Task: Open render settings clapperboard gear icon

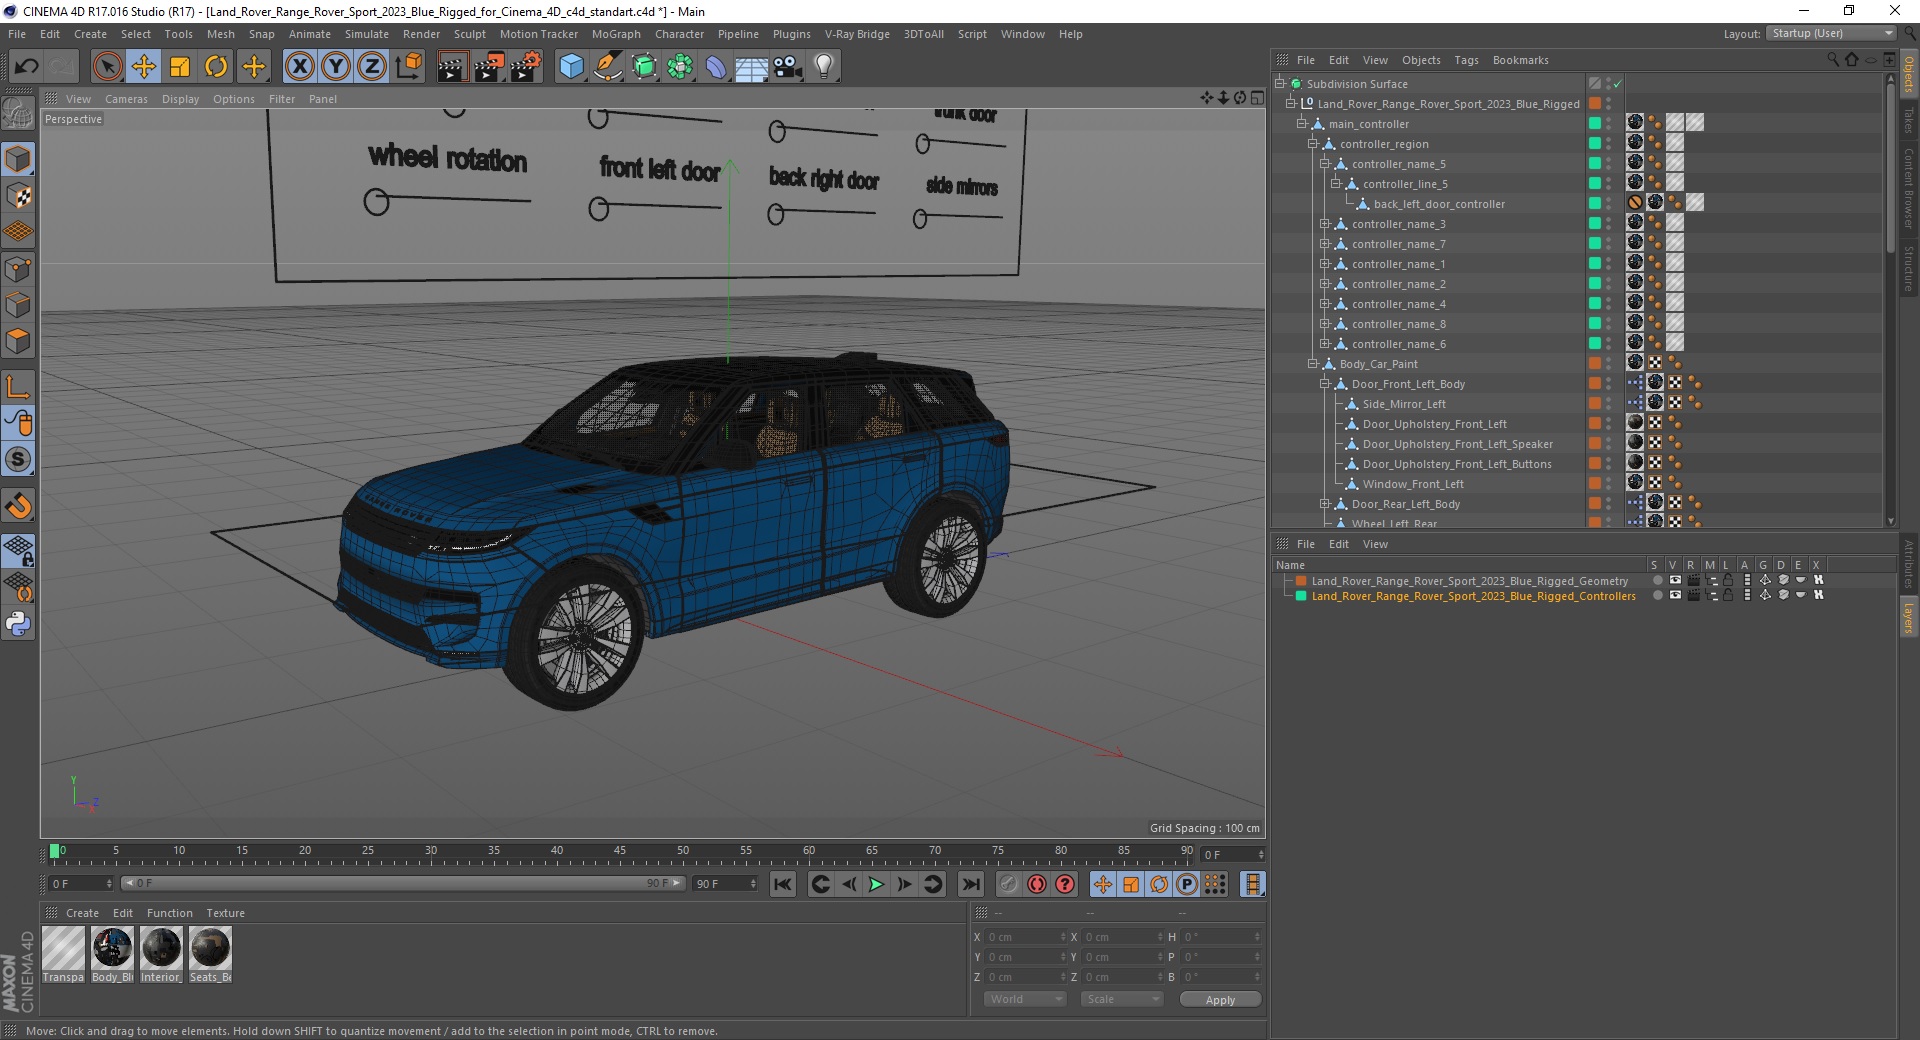Action: pos(525,67)
